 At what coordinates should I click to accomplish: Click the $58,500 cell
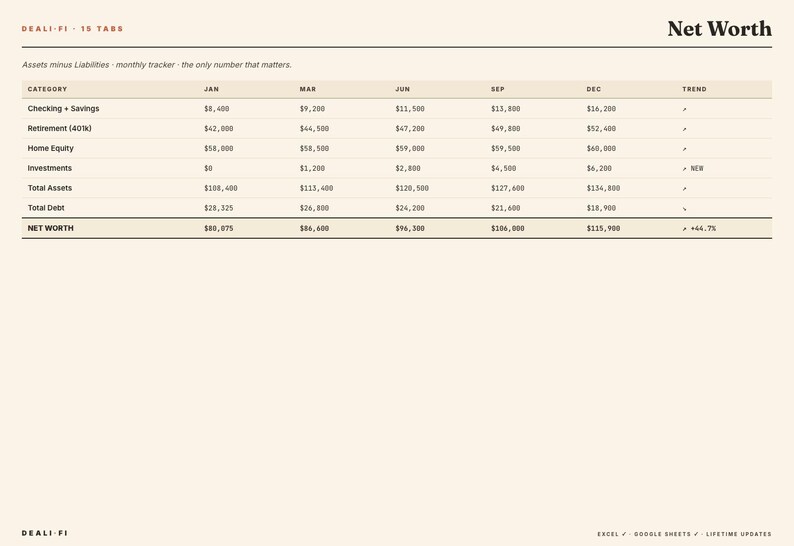[x=314, y=148]
